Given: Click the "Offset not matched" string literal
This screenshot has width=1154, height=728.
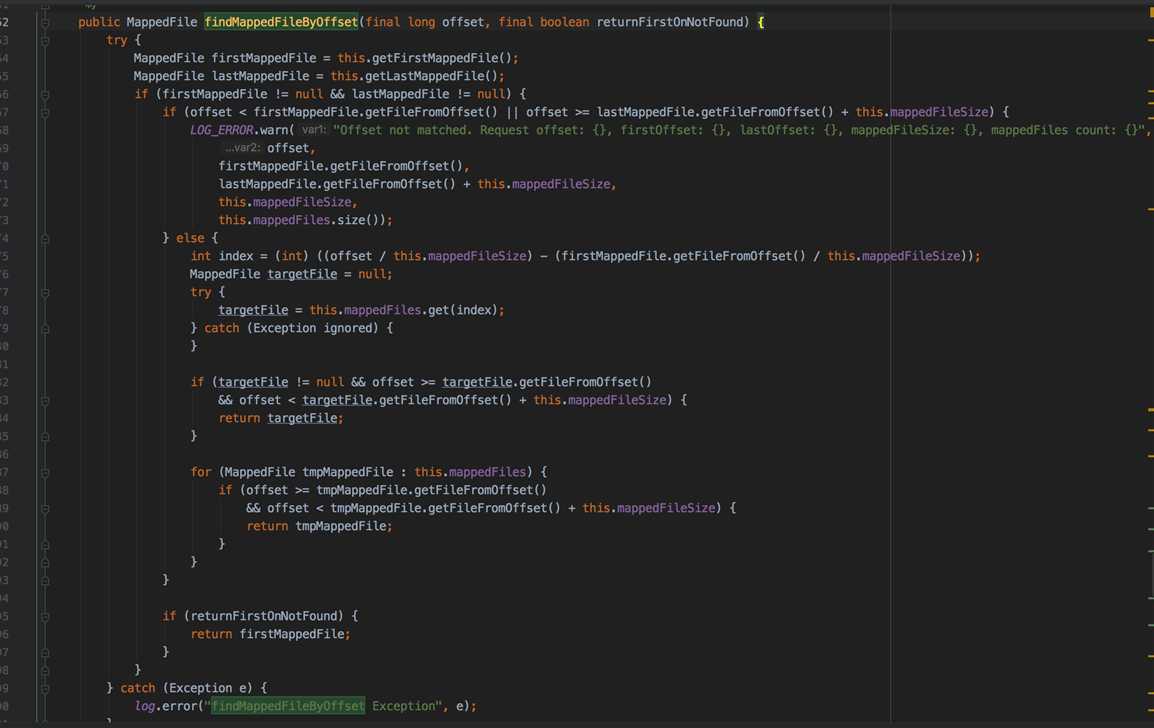Looking at the screenshot, I should coord(740,130).
